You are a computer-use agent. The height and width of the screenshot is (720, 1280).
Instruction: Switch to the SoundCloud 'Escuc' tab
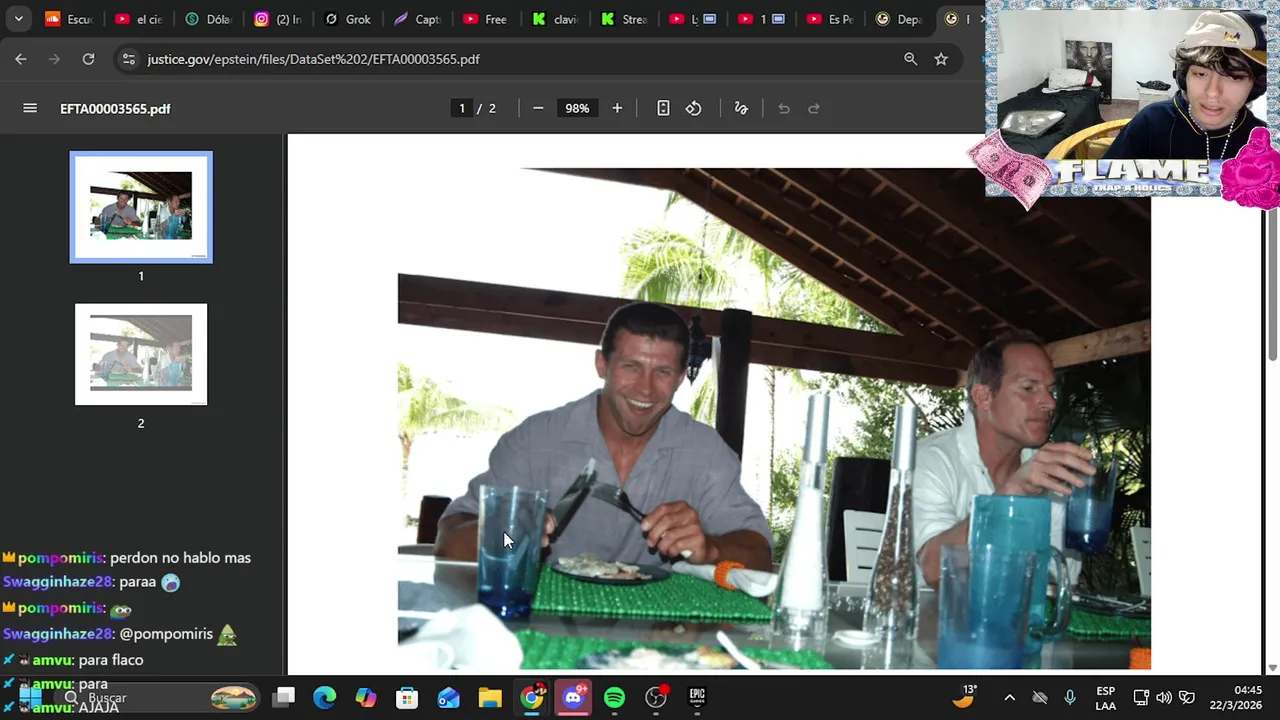click(69, 19)
